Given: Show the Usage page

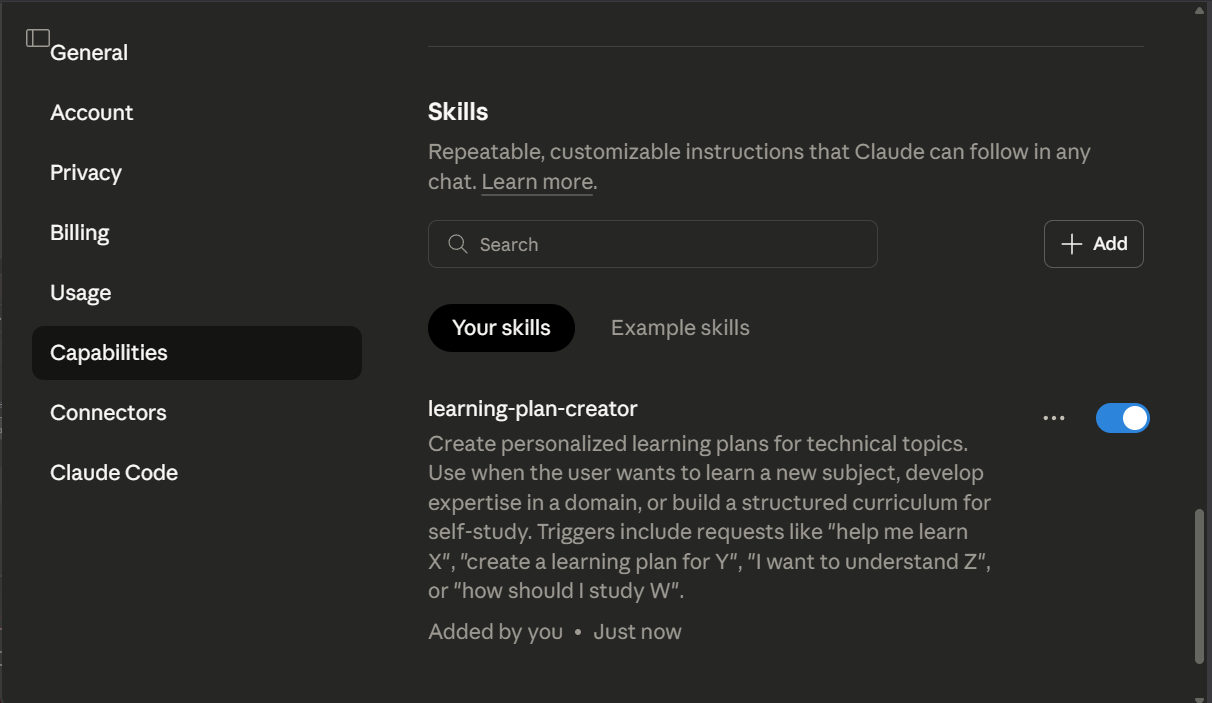Looking at the screenshot, I should click(x=81, y=293).
